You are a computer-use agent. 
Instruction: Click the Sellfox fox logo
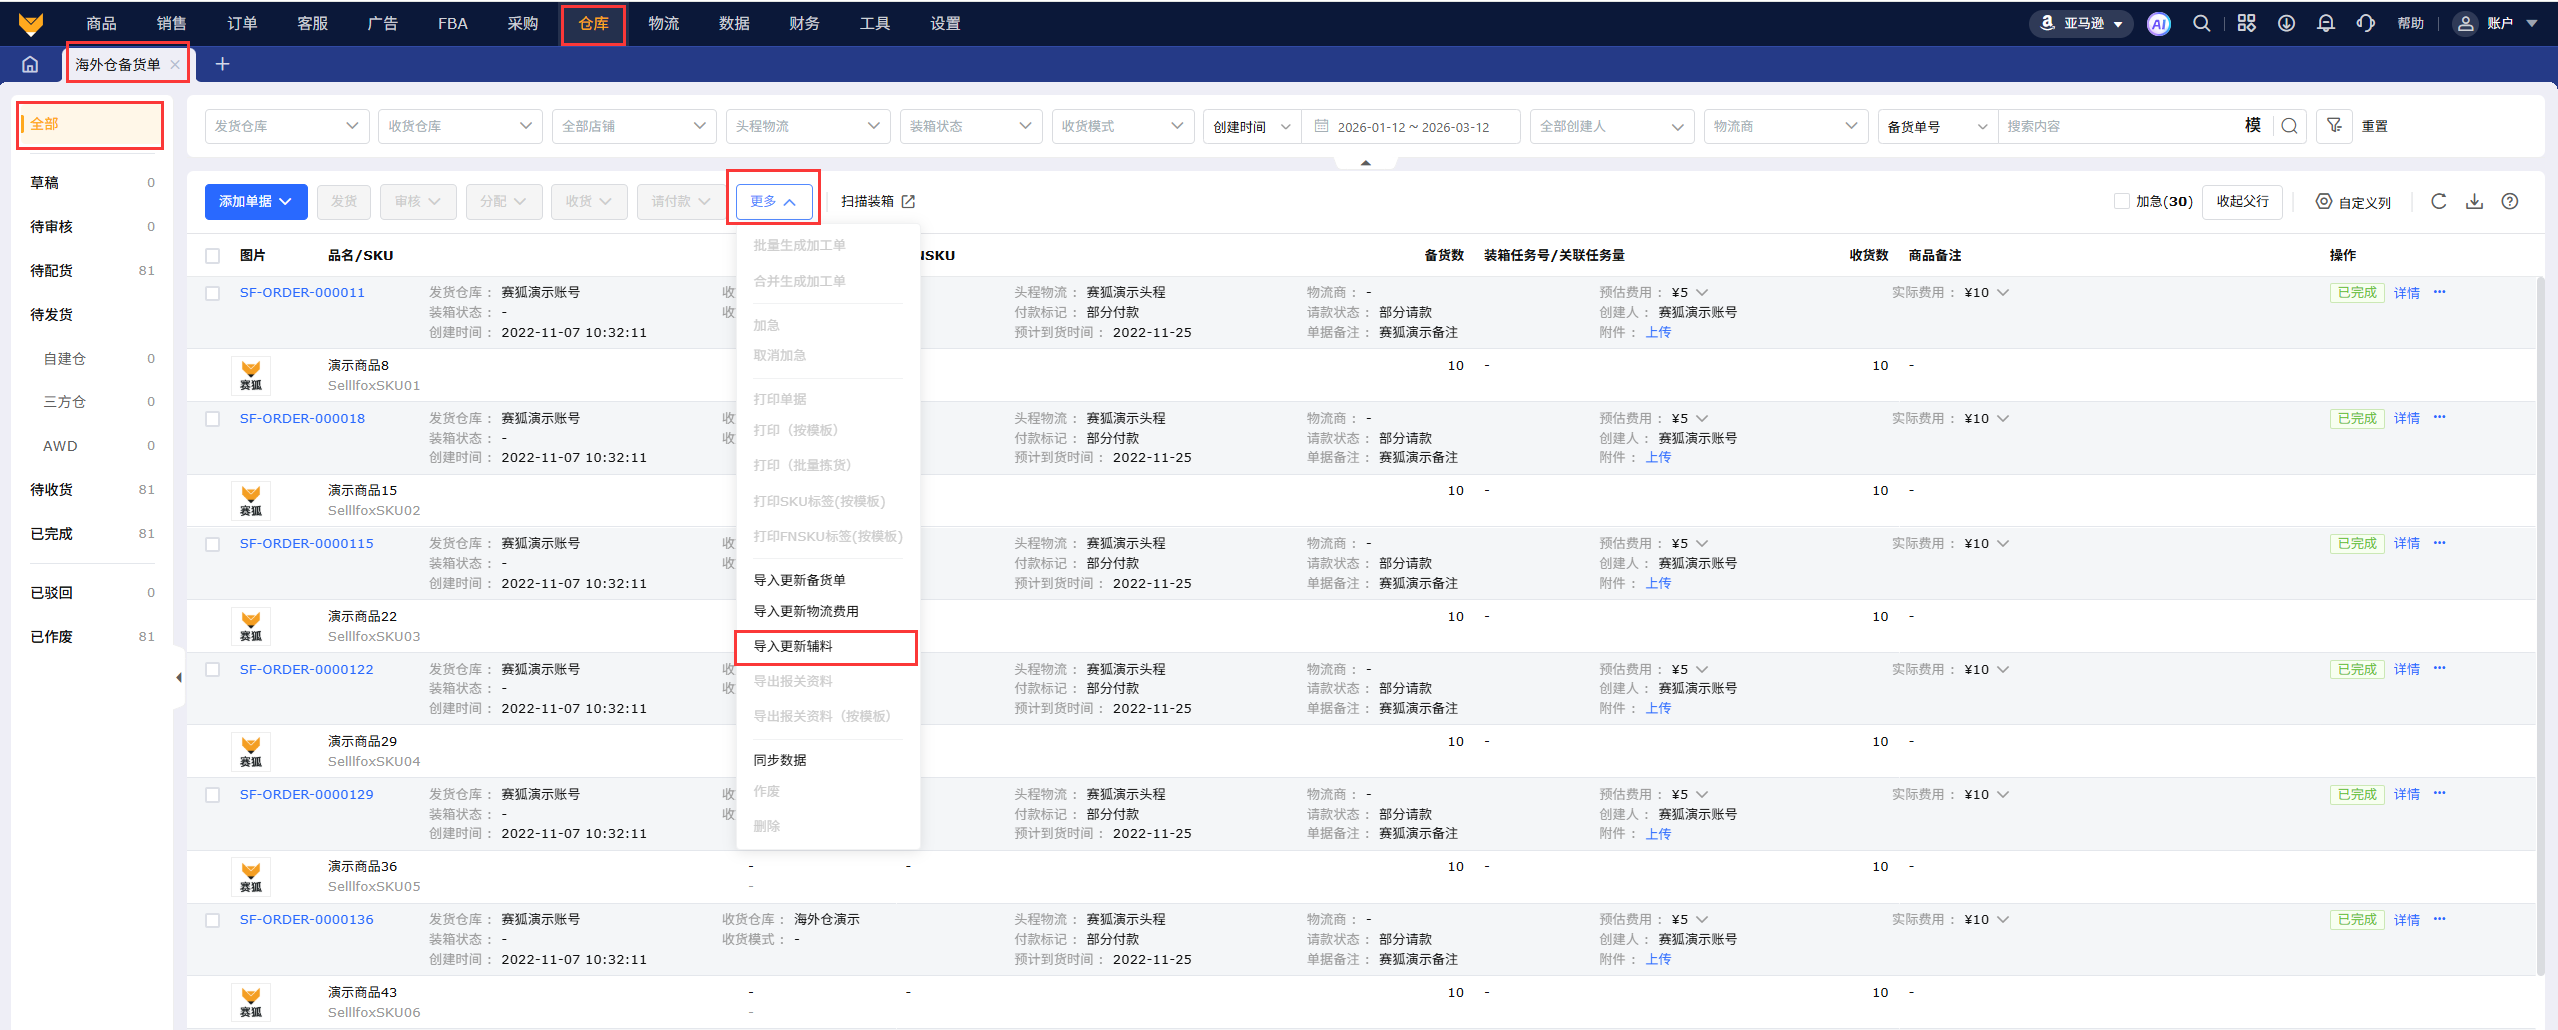[31, 23]
